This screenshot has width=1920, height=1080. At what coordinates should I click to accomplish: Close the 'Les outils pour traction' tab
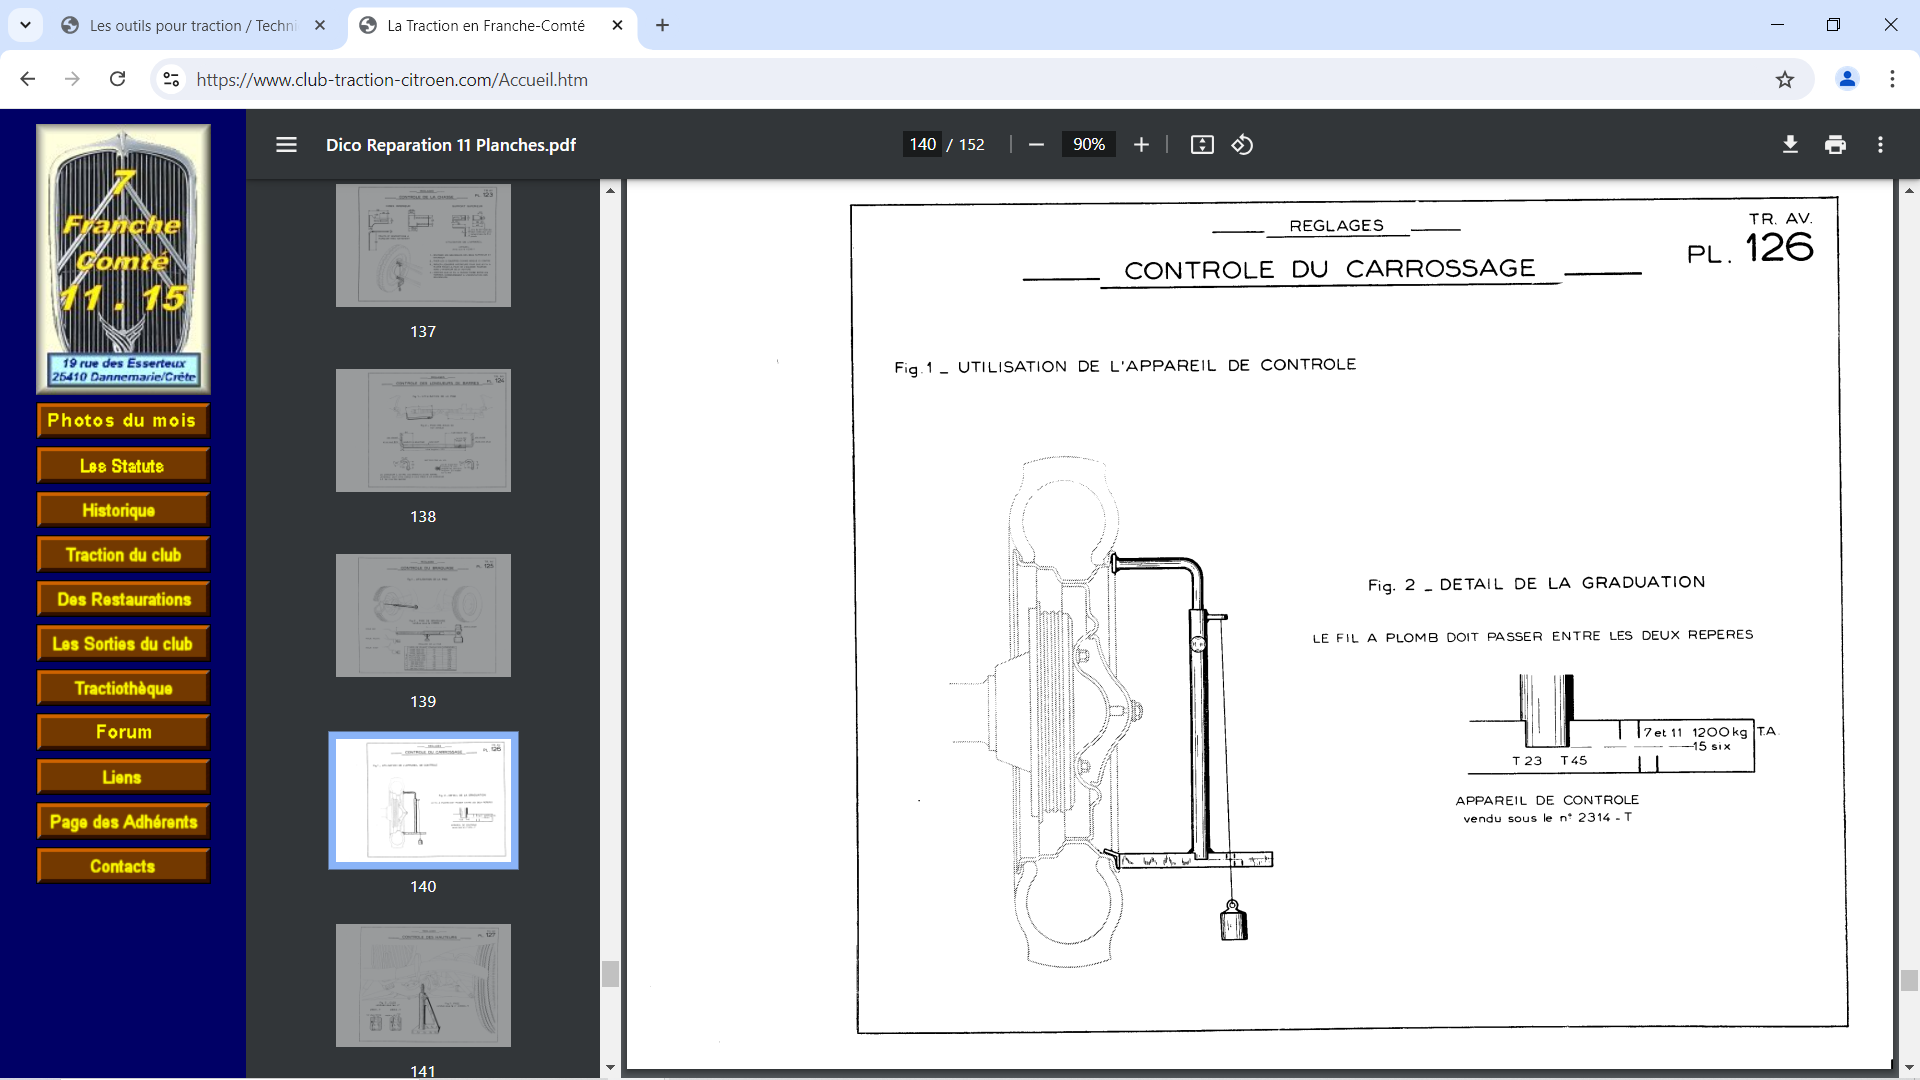[x=320, y=25]
